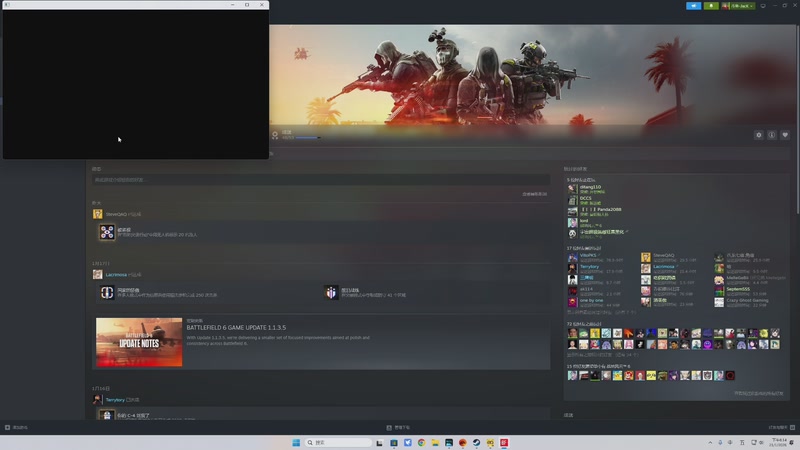Click the view all friends link in friends panel
This screenshot has width=800, height=450.
coord(759,393)
